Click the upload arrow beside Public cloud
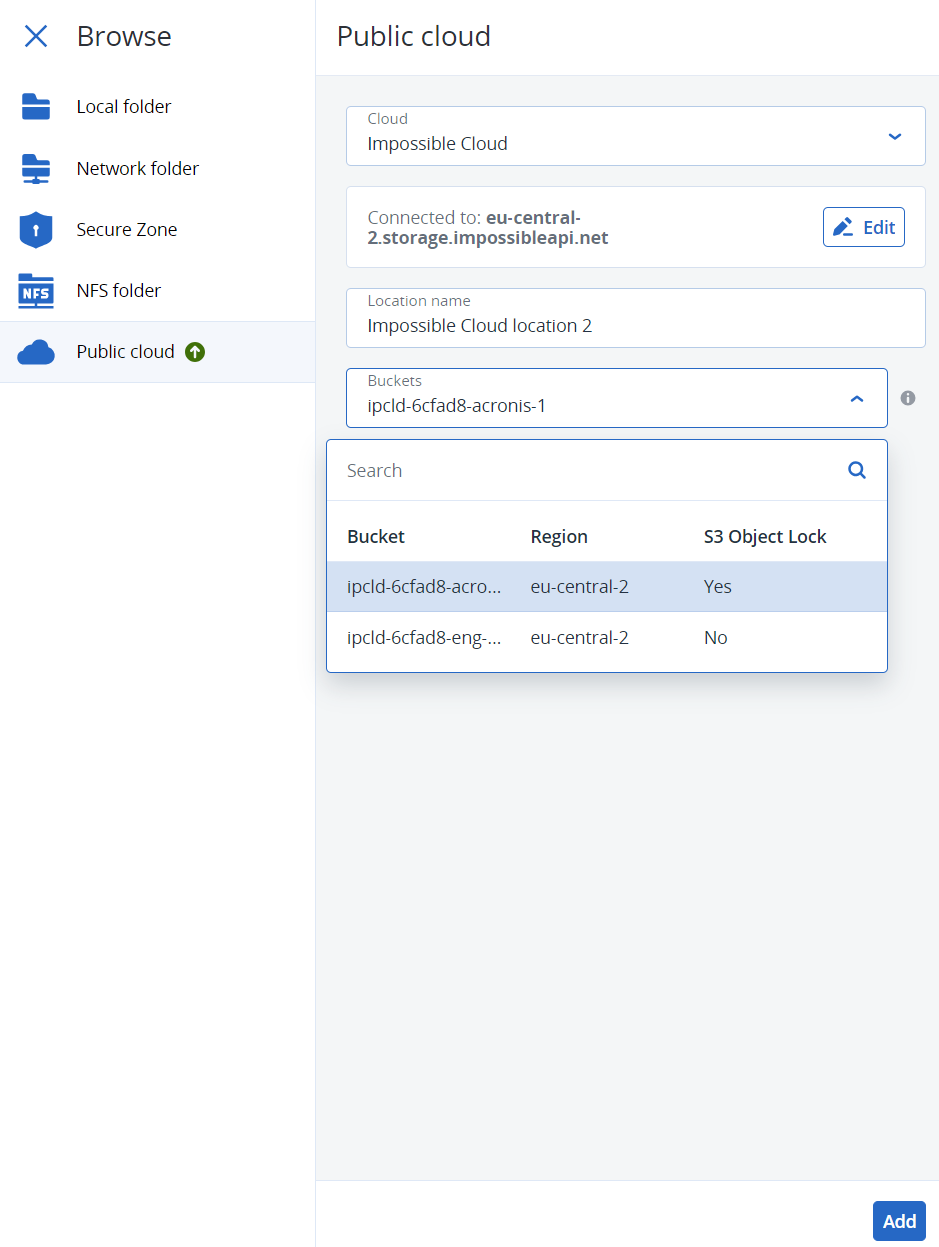Image resolution: width=939 pixels, height=1247 pixels. (195, 352)
